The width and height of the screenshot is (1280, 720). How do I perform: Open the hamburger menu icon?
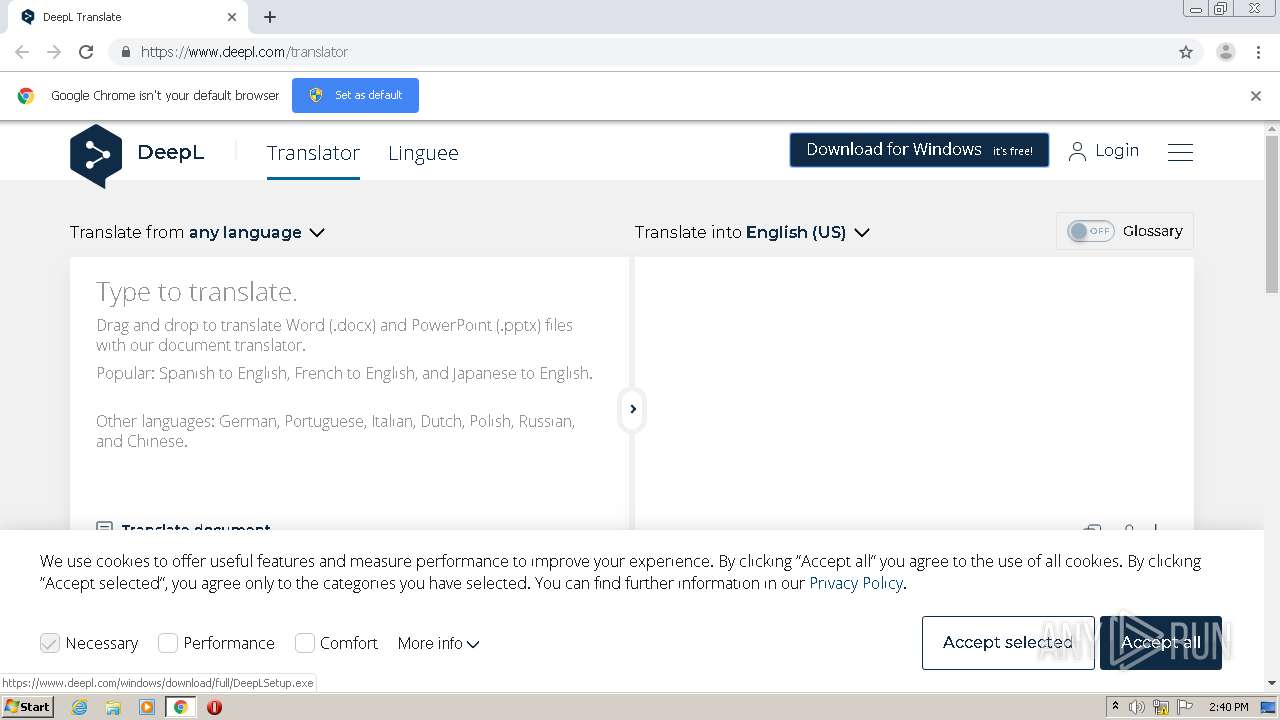pos(1180,152)
